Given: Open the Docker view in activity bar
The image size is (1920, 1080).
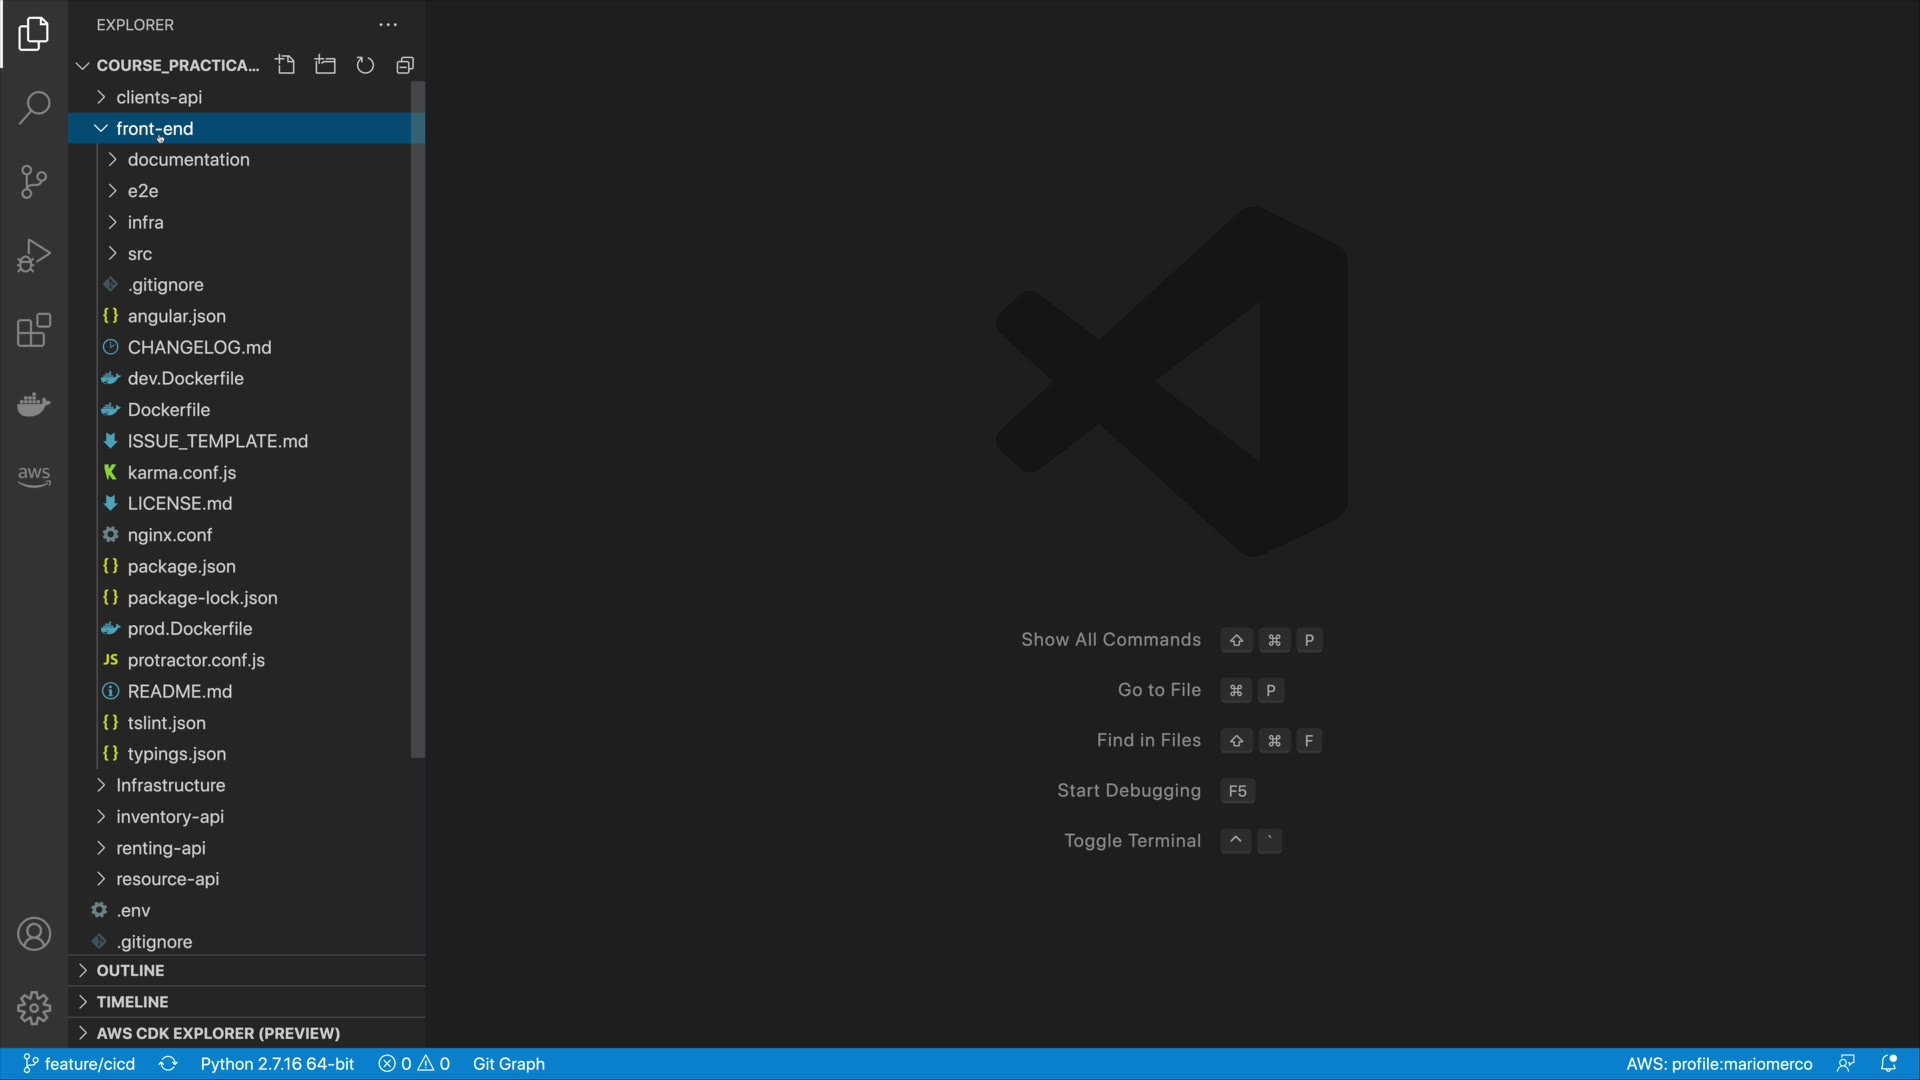Looking at the screenshot, I should (34, 405).
